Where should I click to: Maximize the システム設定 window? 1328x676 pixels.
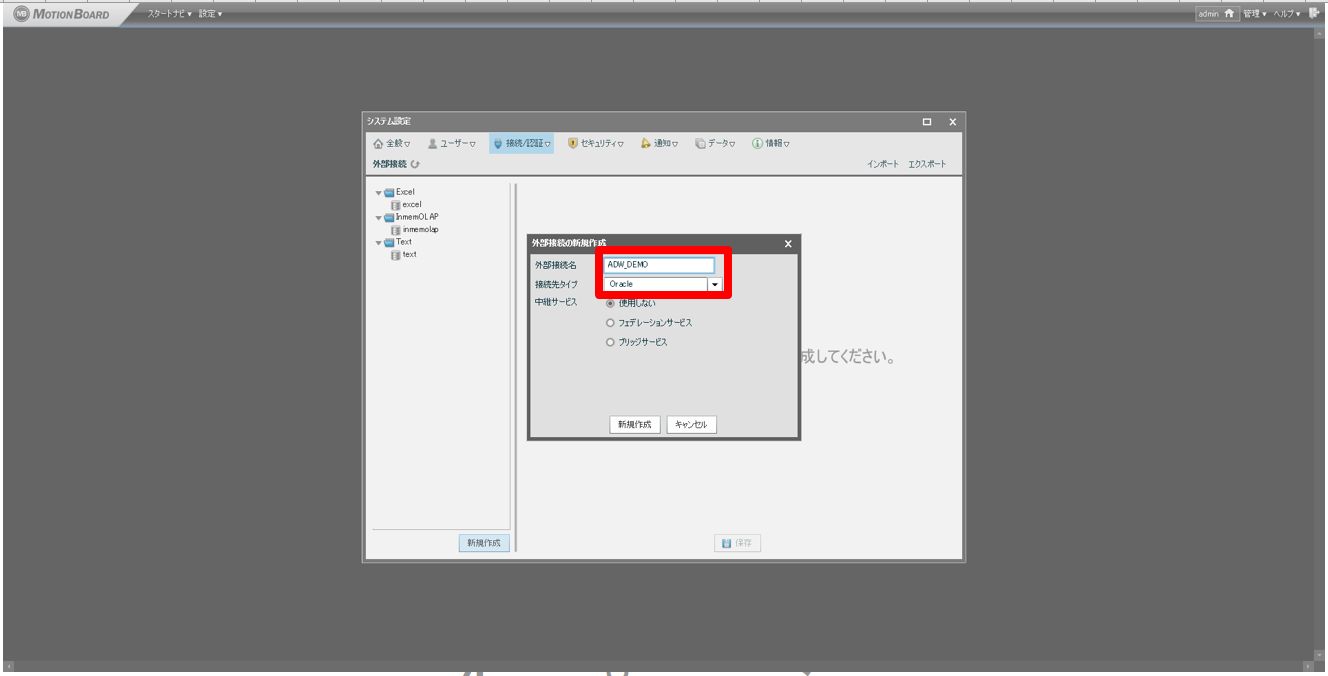928,122
